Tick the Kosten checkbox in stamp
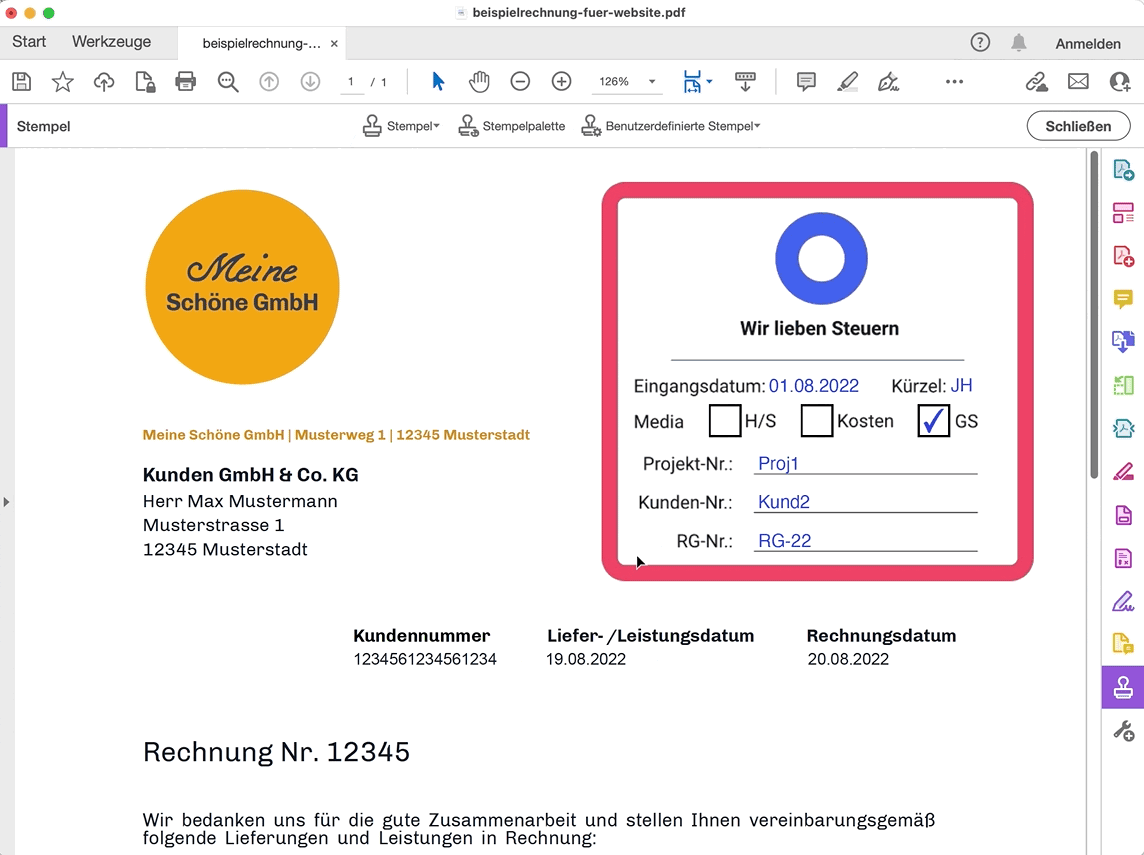 [x=817, y=421]
